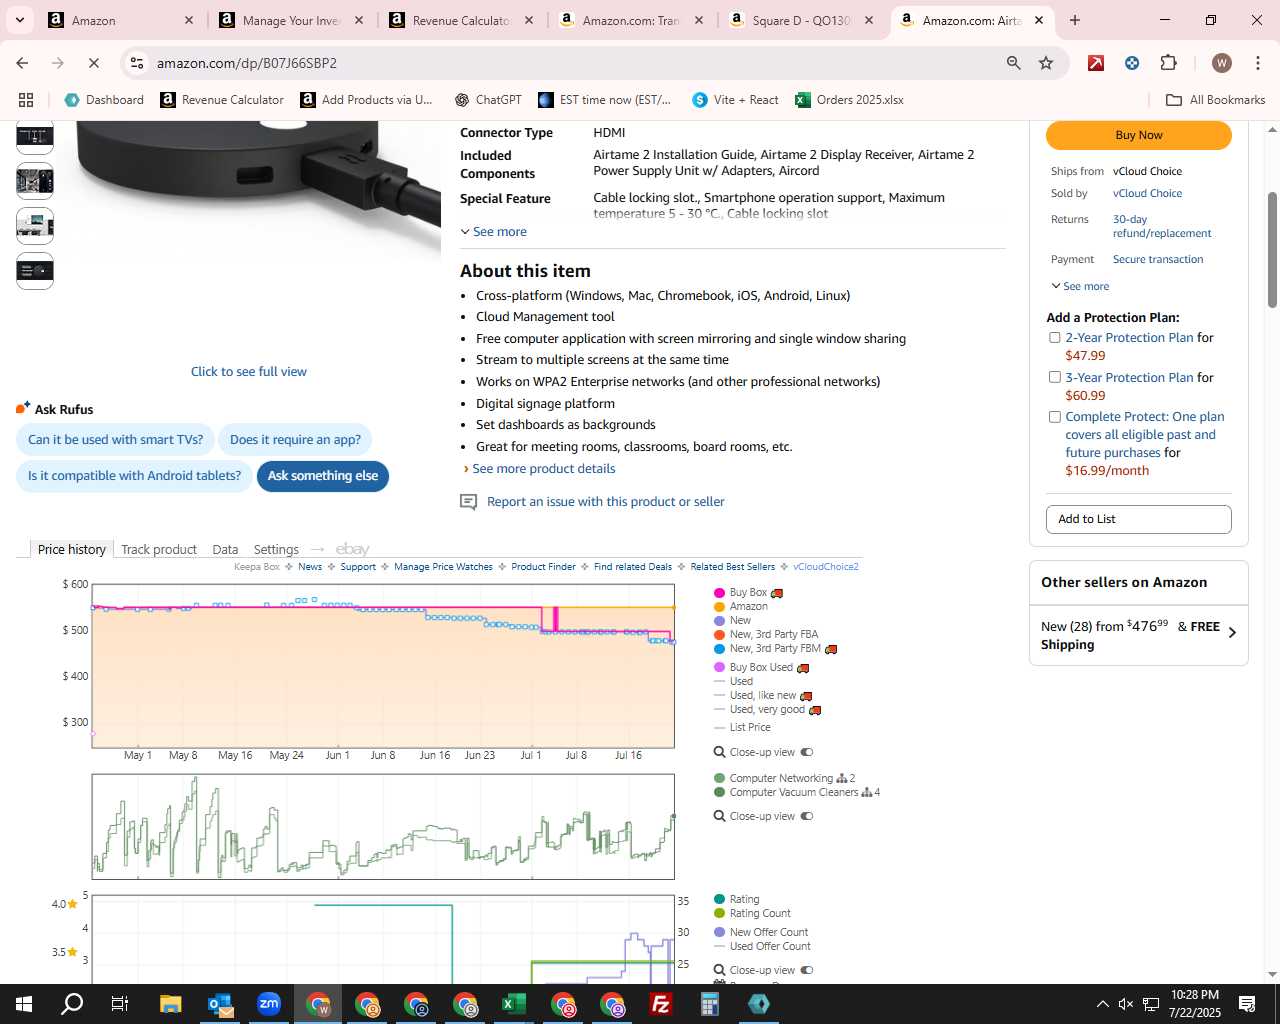This screenshot has height=1024, width=1280.
Task: Open the apps grid in bookmarks bar
Action: click(26, 100)
